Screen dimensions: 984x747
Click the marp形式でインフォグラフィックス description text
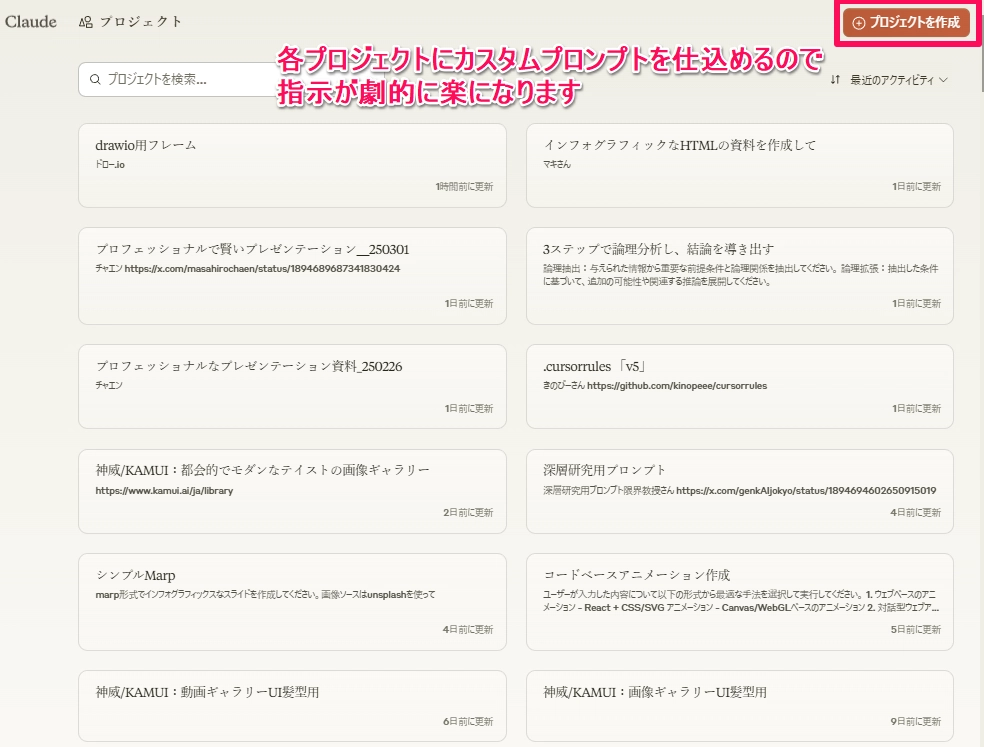point(265,594)
